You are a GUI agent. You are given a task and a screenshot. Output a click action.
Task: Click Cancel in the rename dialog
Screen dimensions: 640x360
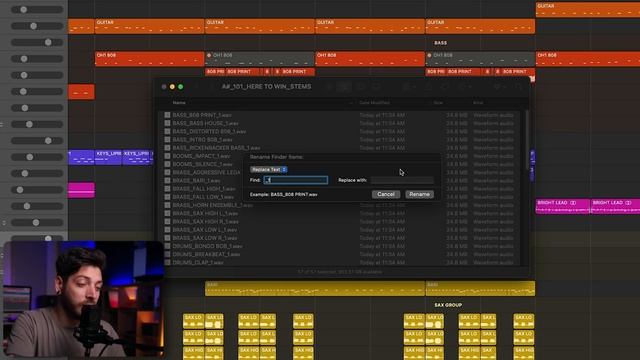(386, 194)
